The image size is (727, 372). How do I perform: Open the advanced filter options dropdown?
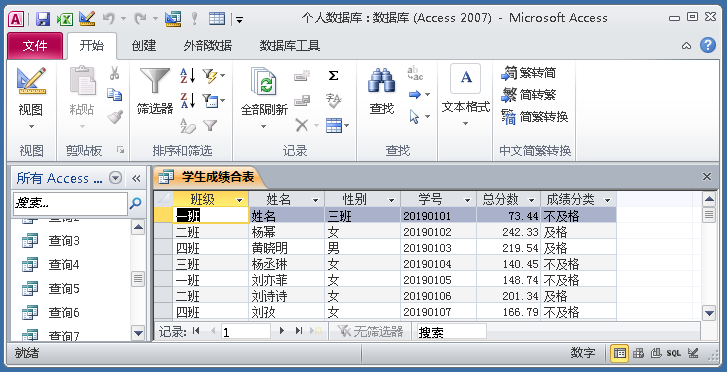(214, 100)
